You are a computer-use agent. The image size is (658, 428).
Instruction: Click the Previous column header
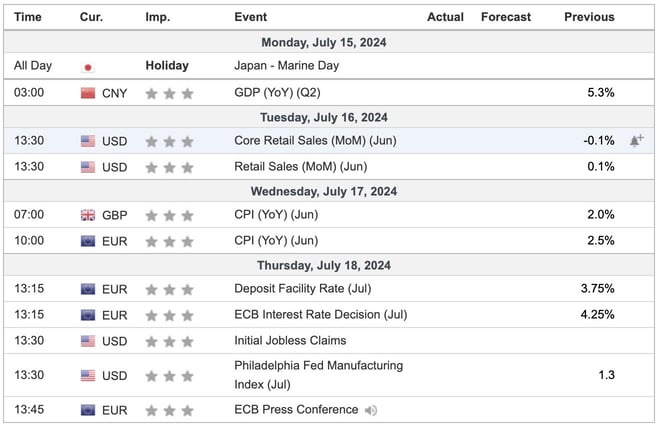(x=589, y=17)
